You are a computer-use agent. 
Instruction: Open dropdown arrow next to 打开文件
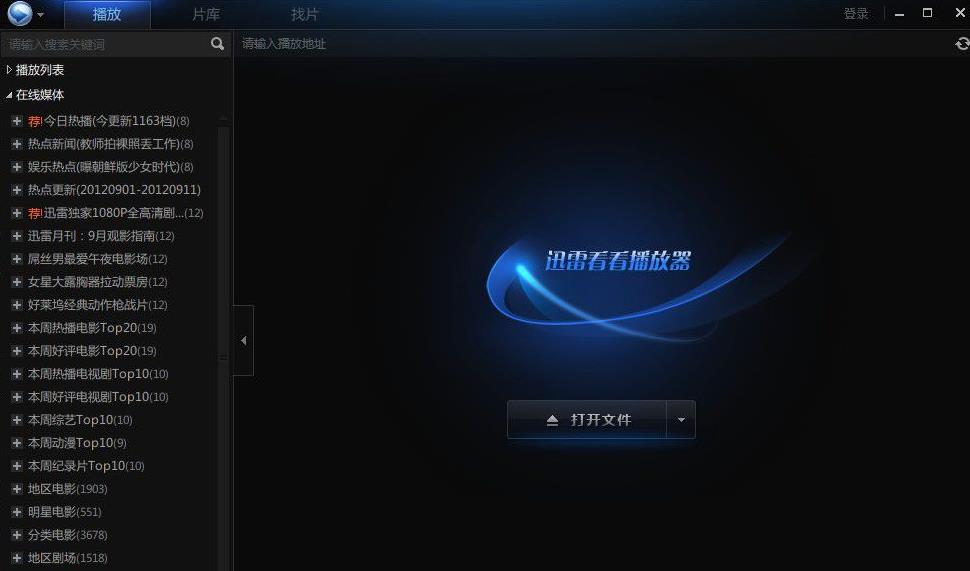point(681,419)
